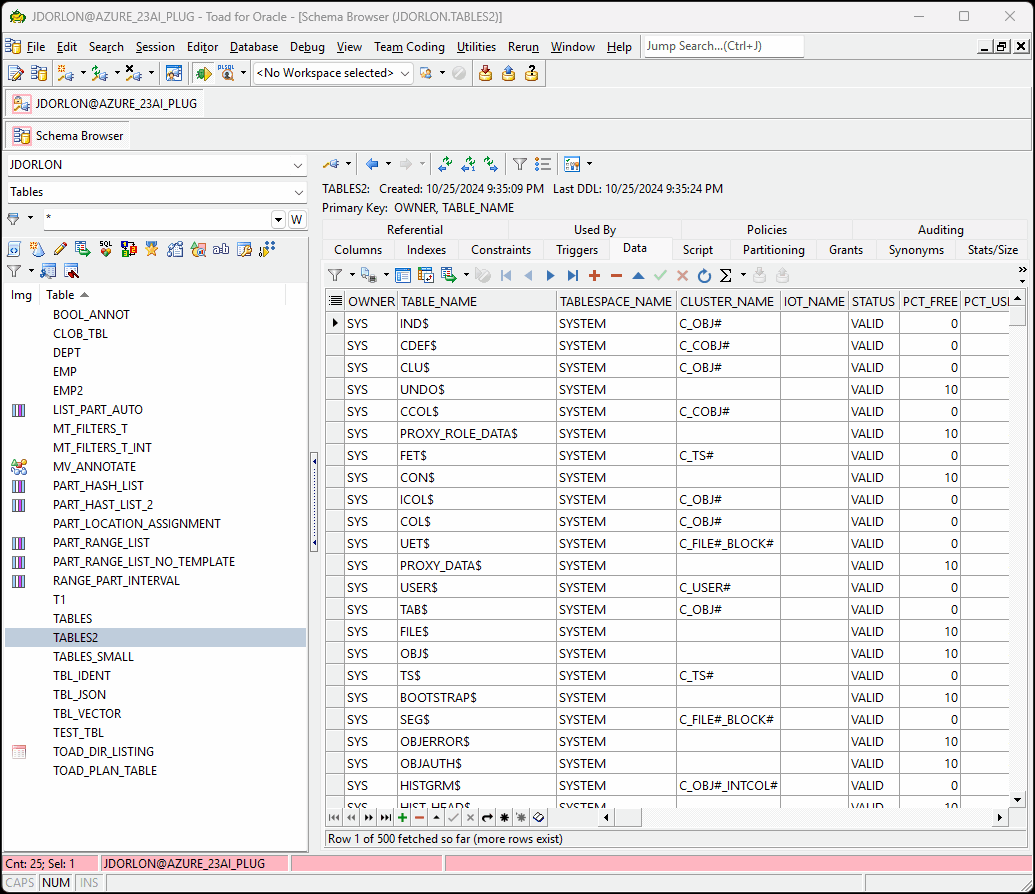
Task: Click the single record view icon
Action: (x=403, y=275)
